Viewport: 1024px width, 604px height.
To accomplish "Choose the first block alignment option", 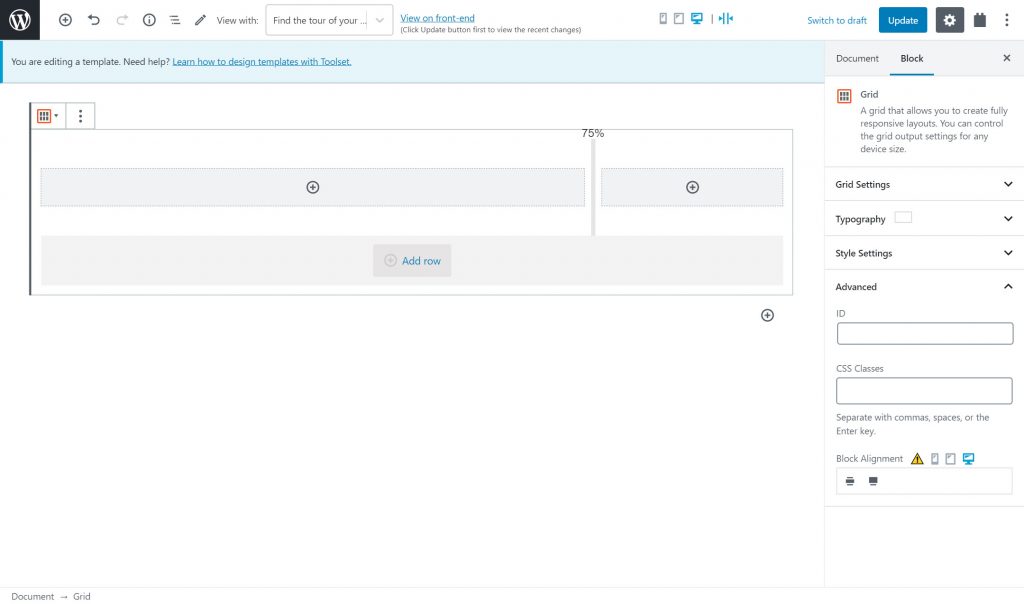I will (850, 481).
